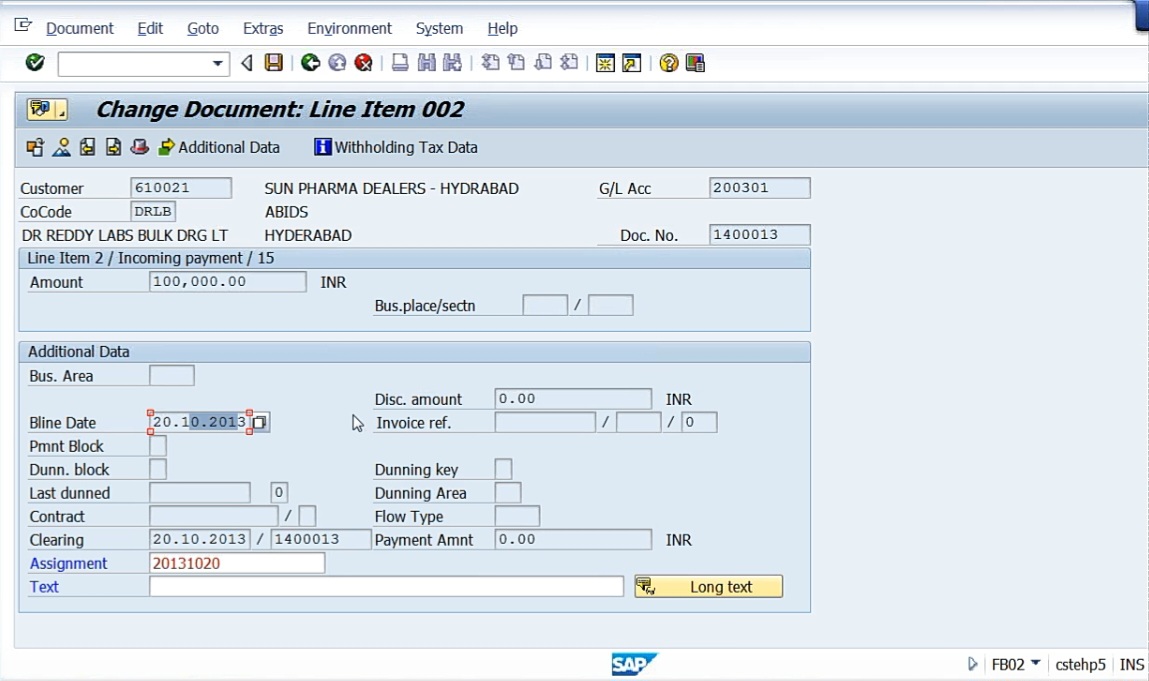Click the empty Text input field
Screen dimensions: 1149x681
pos(386,586)
